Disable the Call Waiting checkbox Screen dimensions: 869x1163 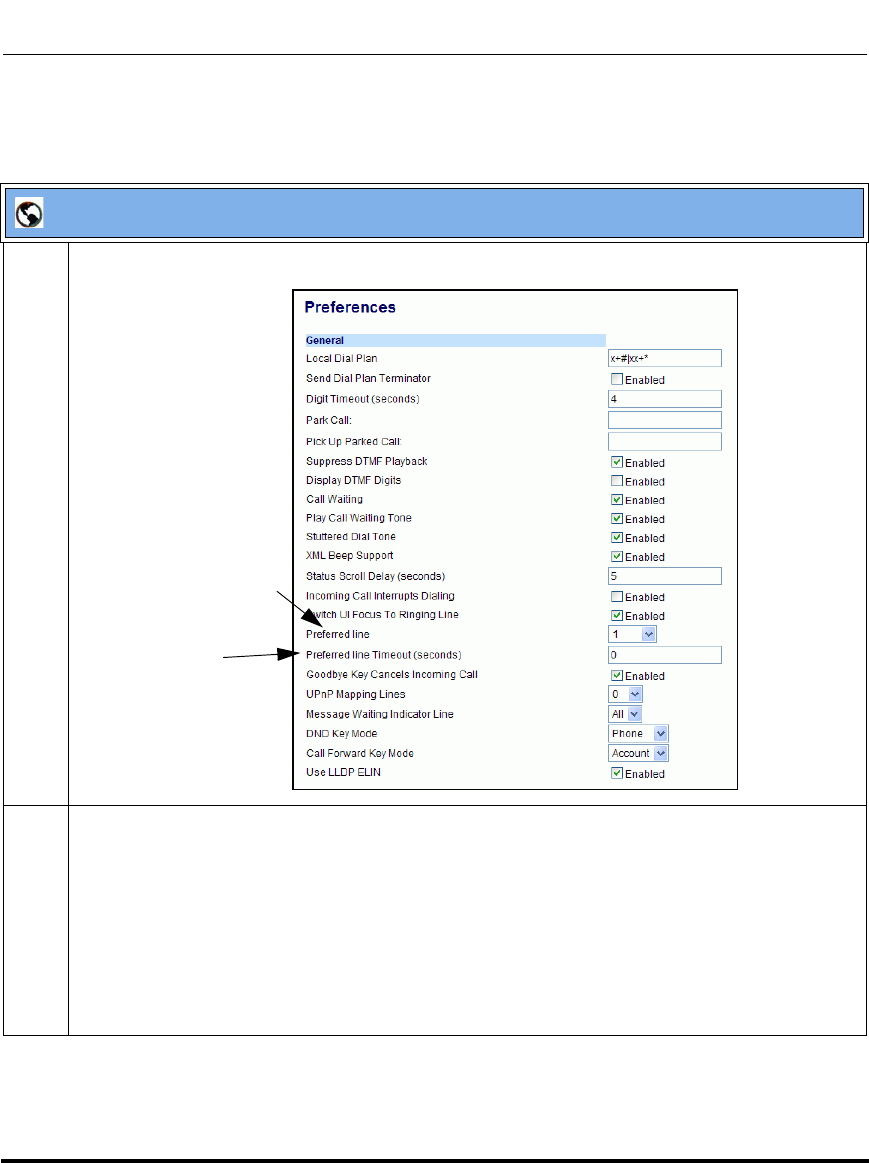click(x=617, y=500)
